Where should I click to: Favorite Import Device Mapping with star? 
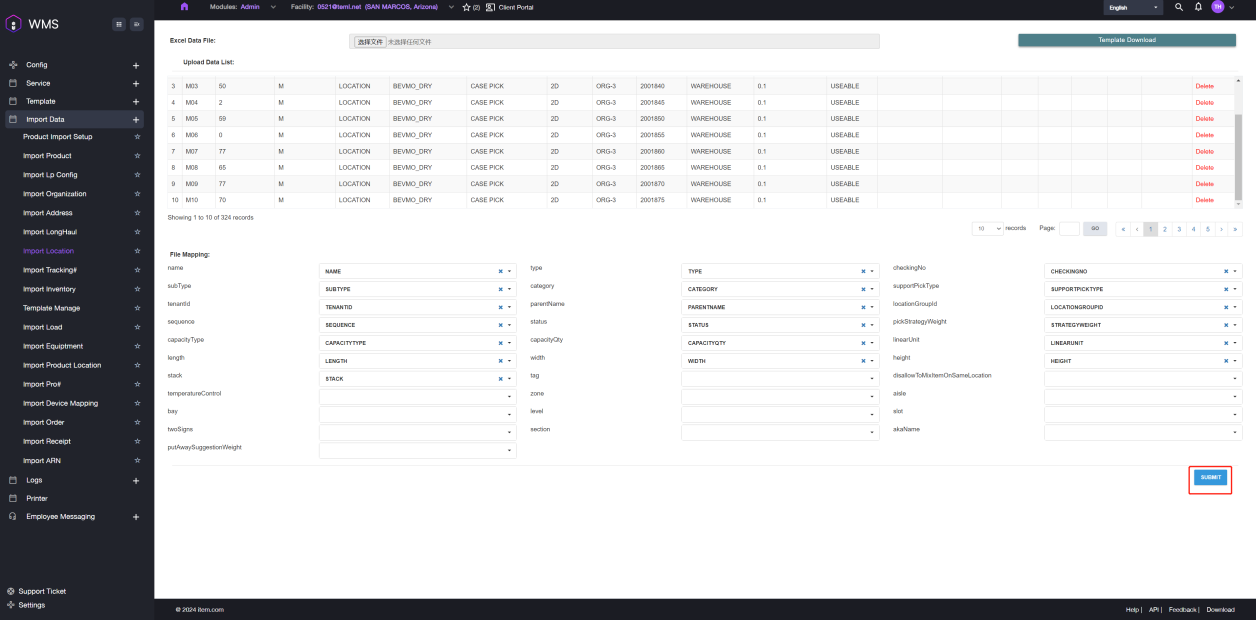click(138, 403)
